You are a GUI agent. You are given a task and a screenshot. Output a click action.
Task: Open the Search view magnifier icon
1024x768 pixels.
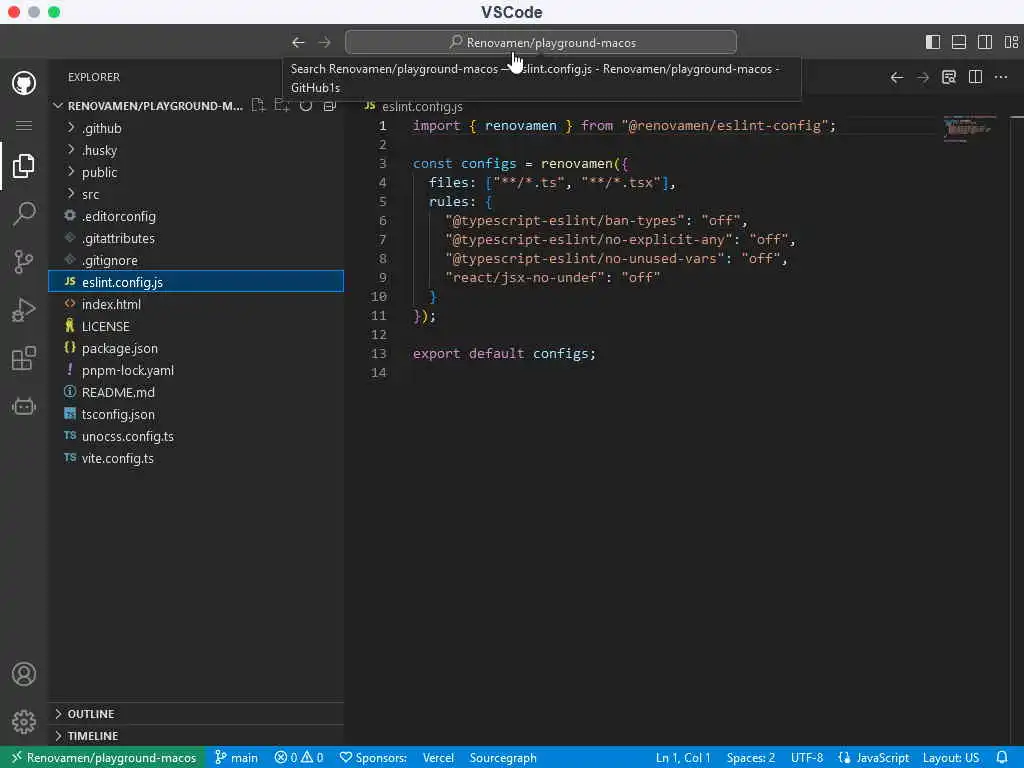point(24,214)
